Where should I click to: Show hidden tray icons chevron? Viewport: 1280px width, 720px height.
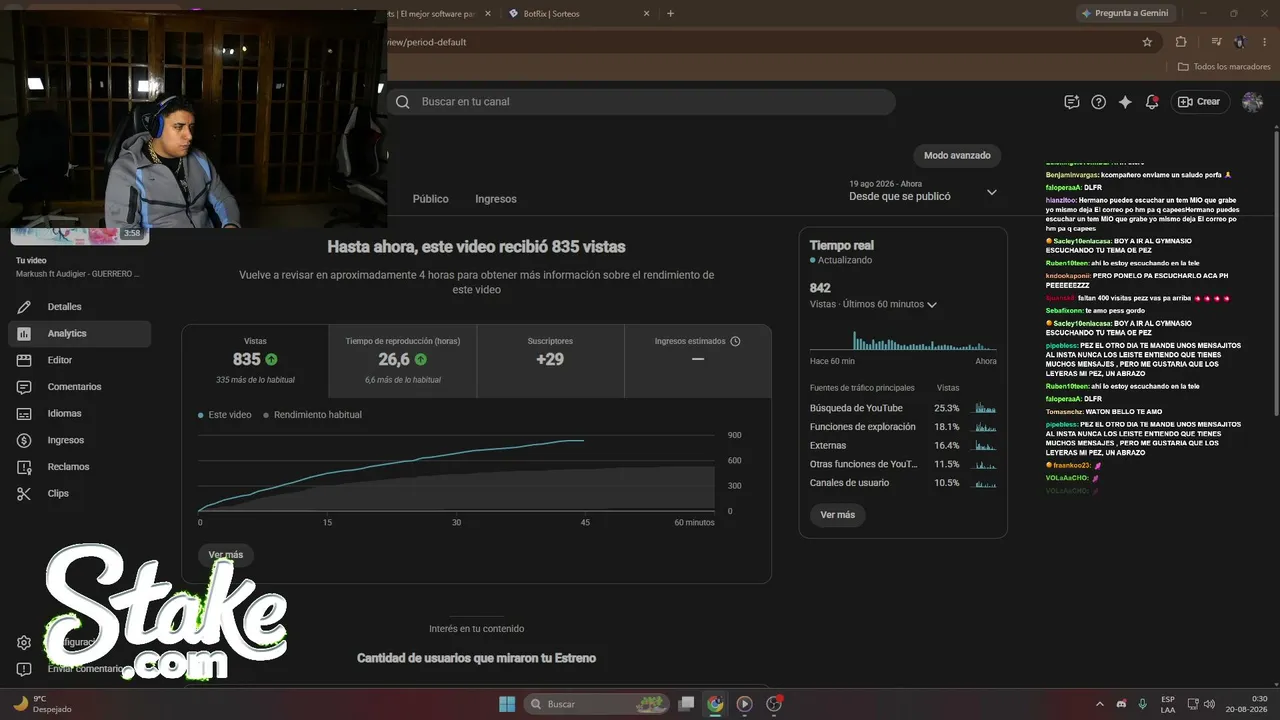[x=1100, y=704]
